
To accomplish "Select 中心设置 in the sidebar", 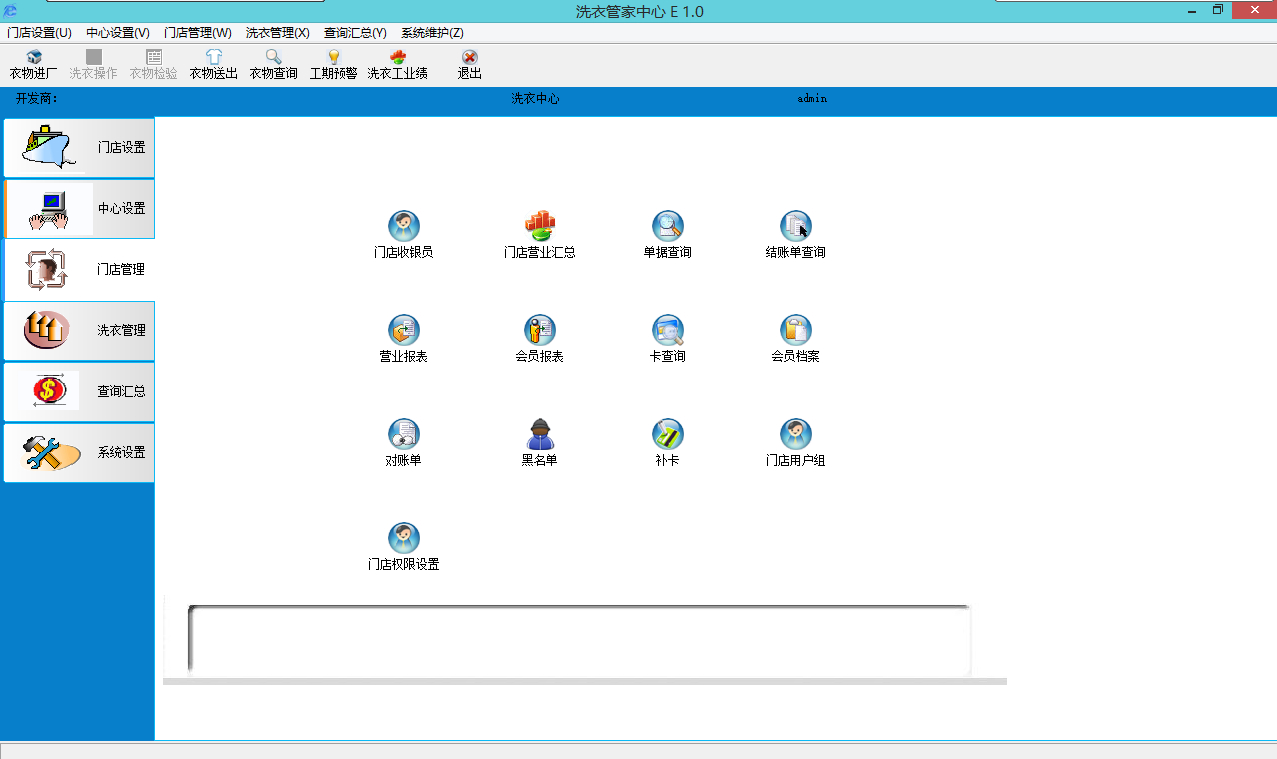I will pyautogui.click(x=79, y=209).
